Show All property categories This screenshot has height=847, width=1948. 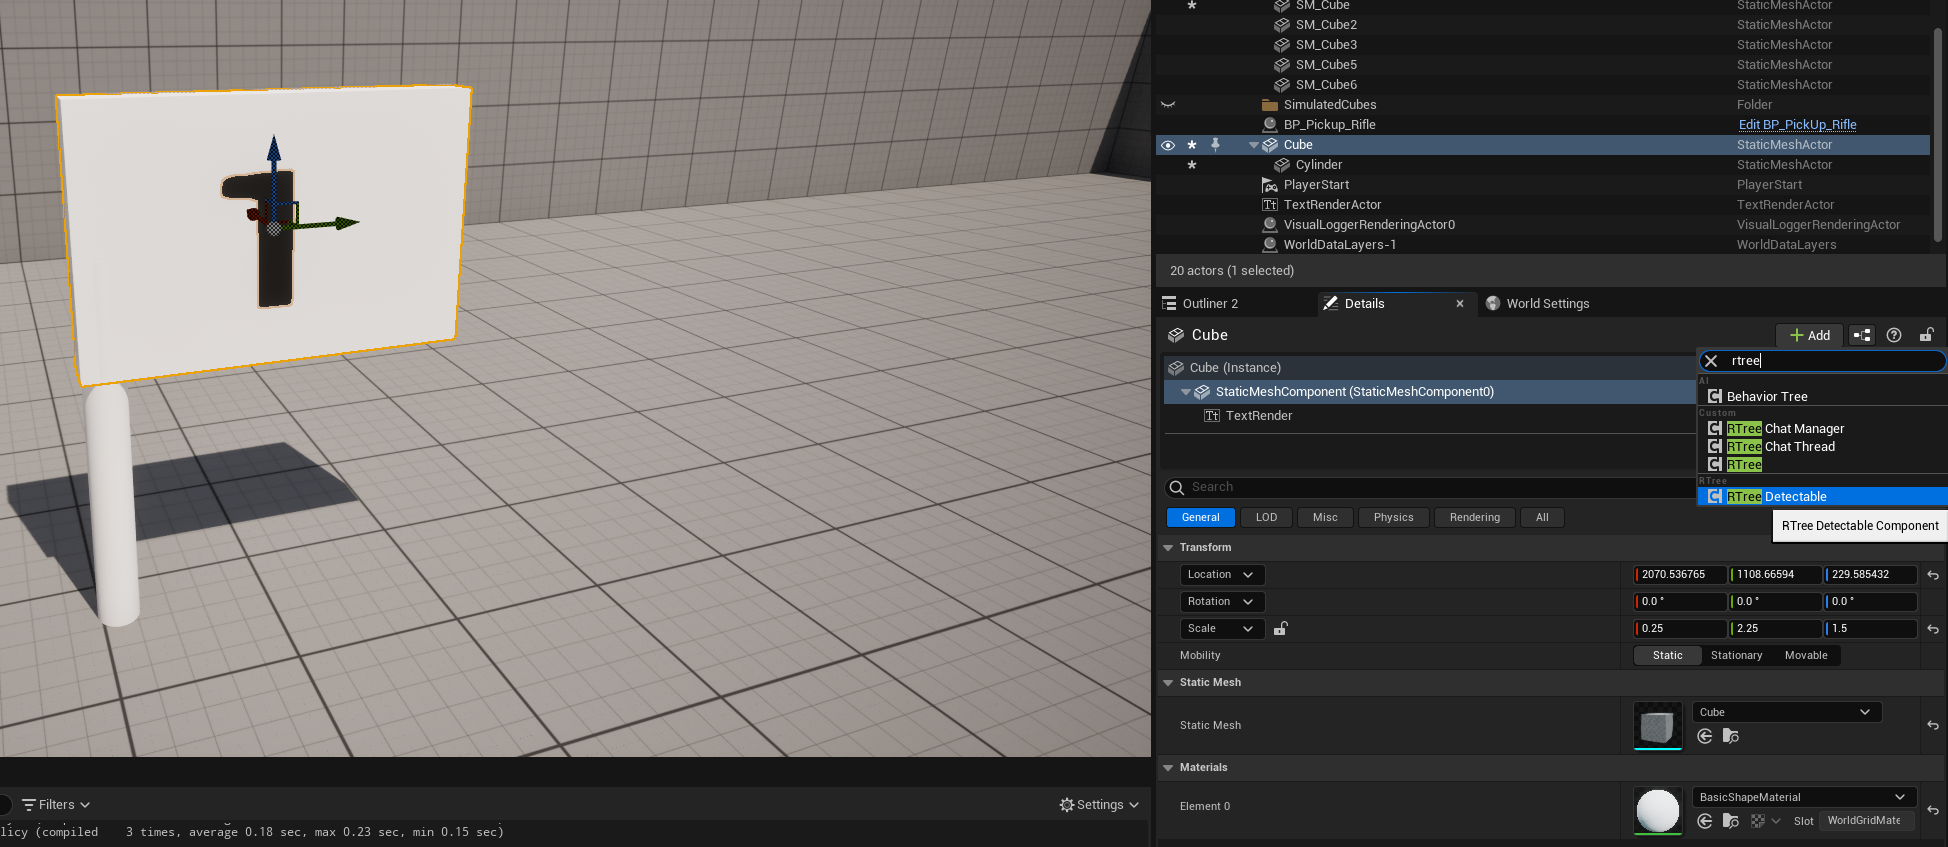[x=1542, y=518]
